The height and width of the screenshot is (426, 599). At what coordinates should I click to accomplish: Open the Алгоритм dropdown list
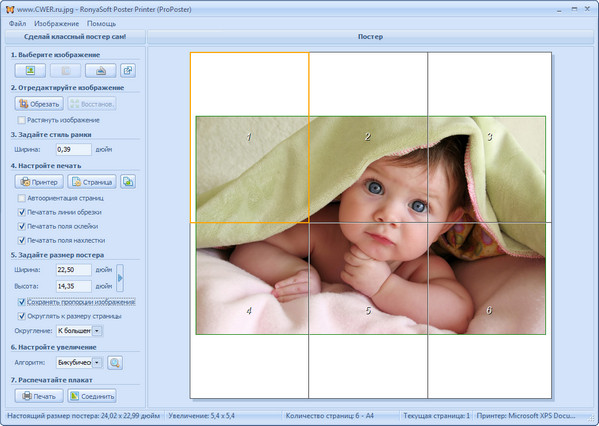[97, 363]
